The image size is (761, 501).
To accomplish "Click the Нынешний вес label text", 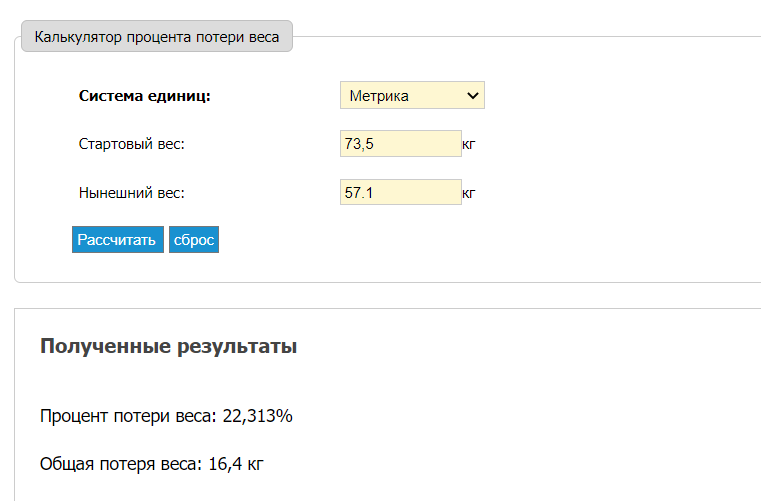I will tap(132, 193).
